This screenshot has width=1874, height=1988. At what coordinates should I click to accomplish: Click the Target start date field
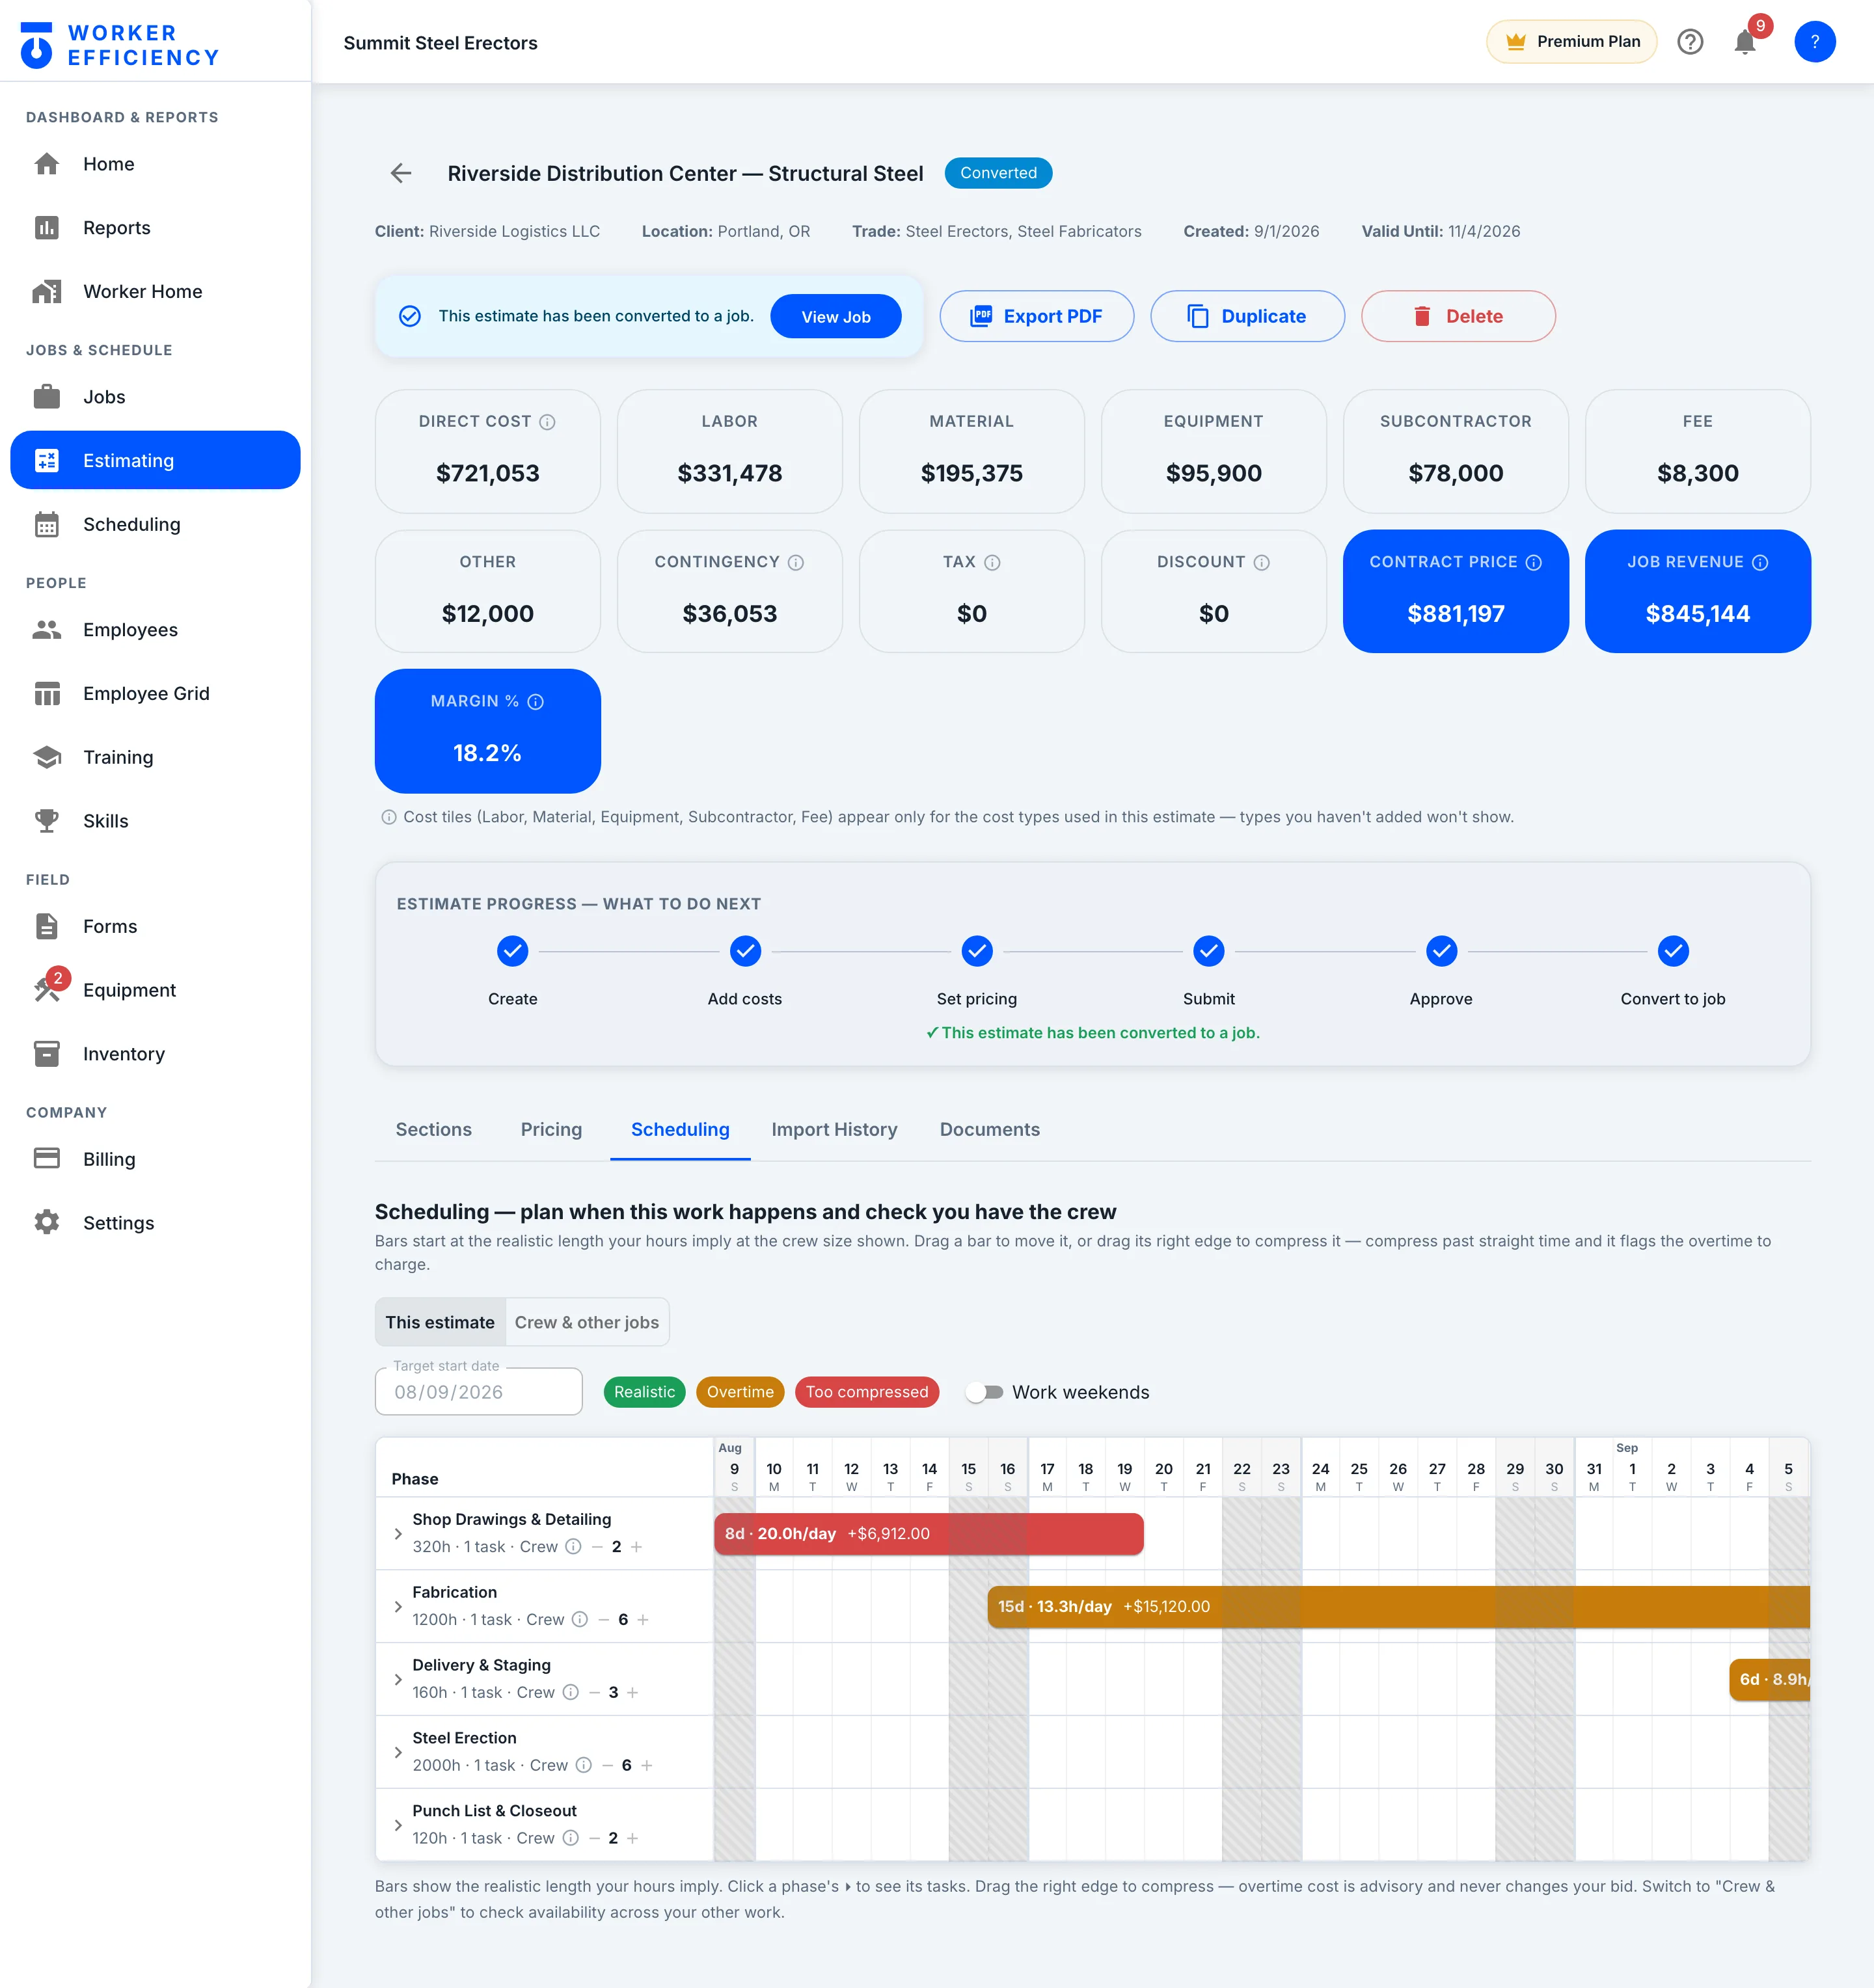(x=478, y=1392)
